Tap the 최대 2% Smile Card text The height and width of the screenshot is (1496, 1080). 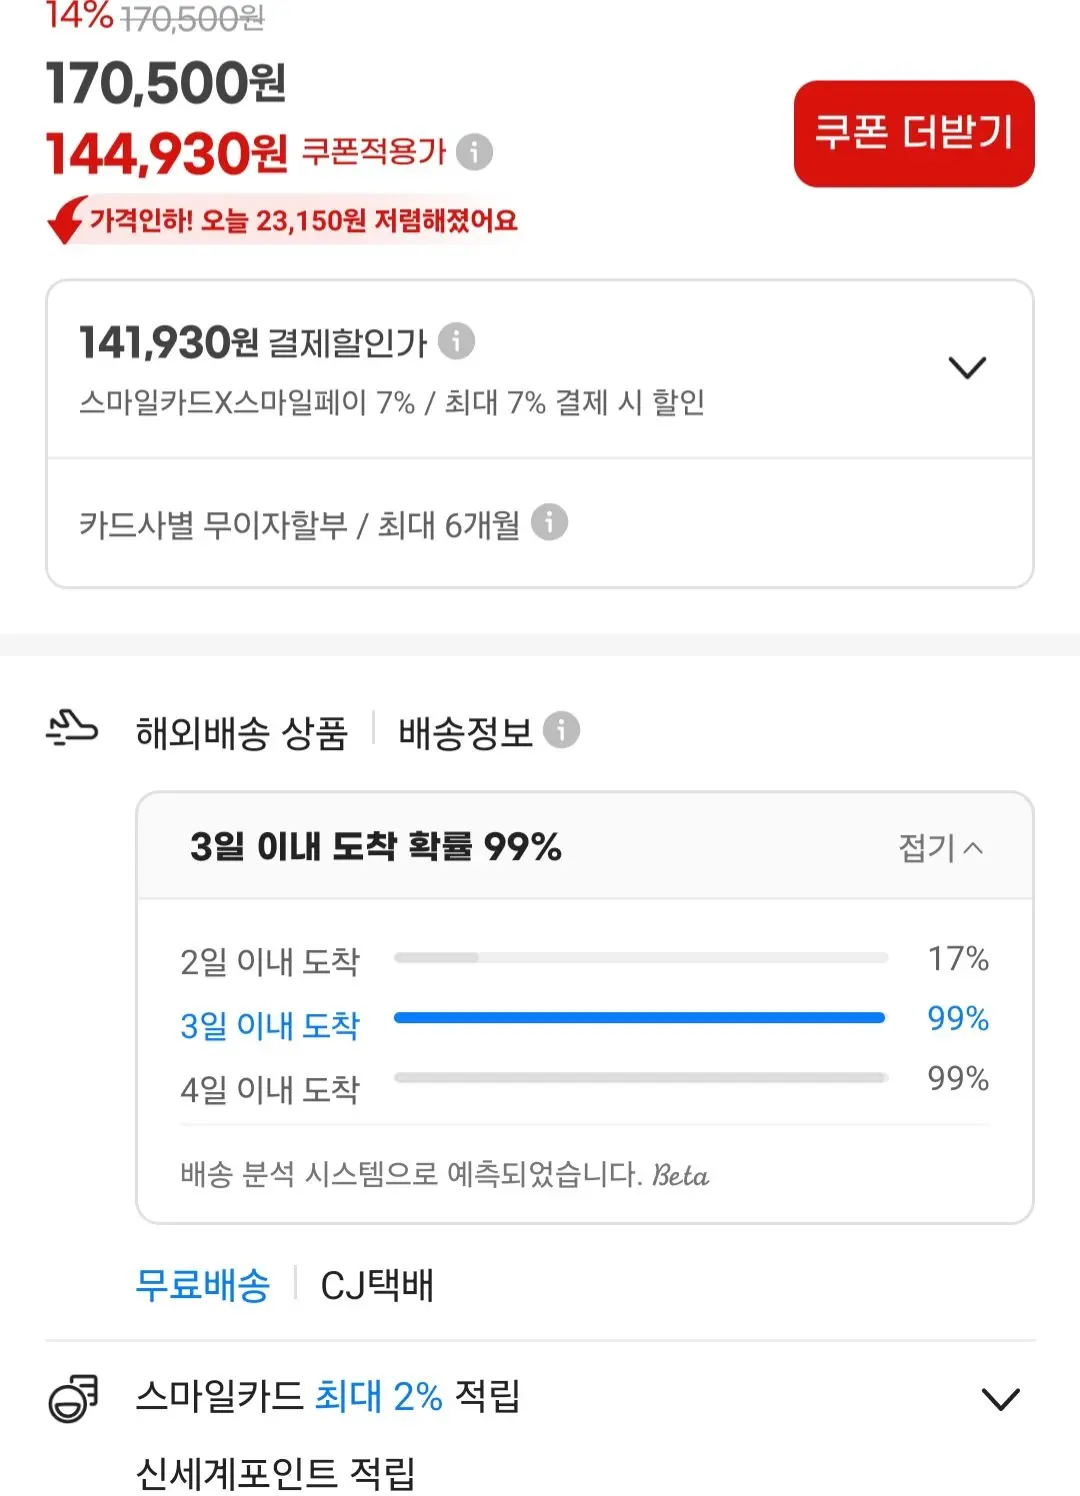[379, 1396]
